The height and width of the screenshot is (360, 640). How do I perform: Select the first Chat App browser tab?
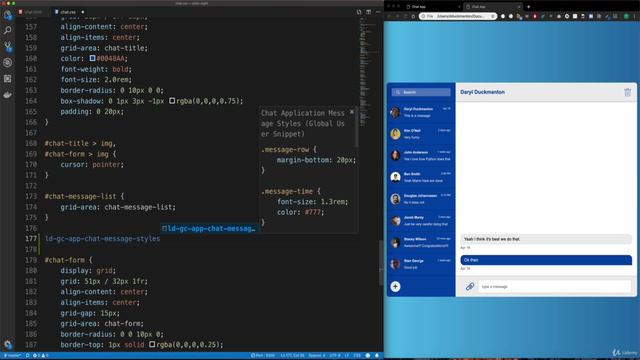coord(433,7)
